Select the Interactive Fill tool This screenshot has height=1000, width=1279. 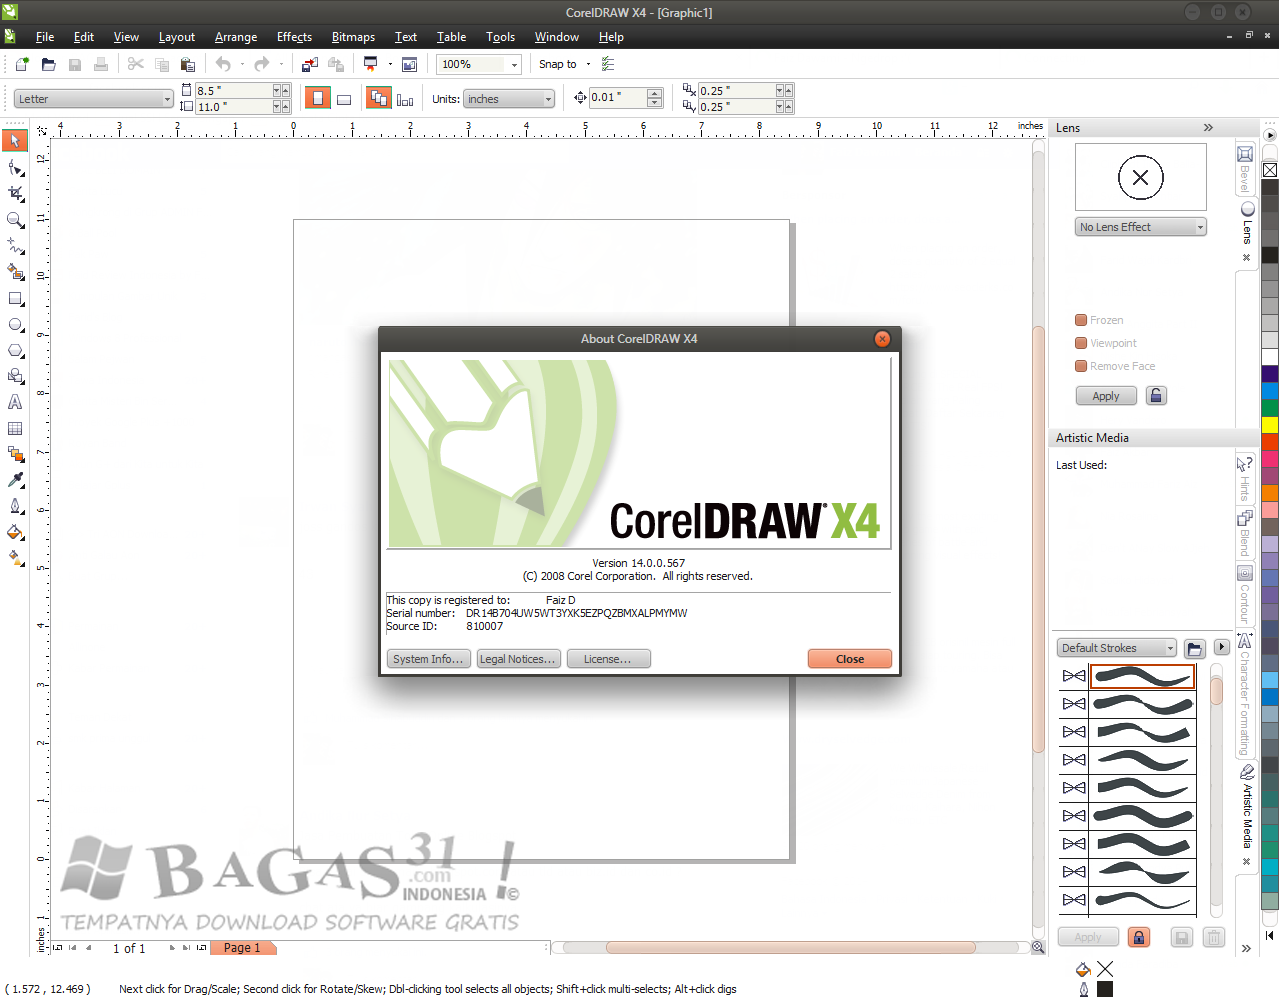point(15,558)
